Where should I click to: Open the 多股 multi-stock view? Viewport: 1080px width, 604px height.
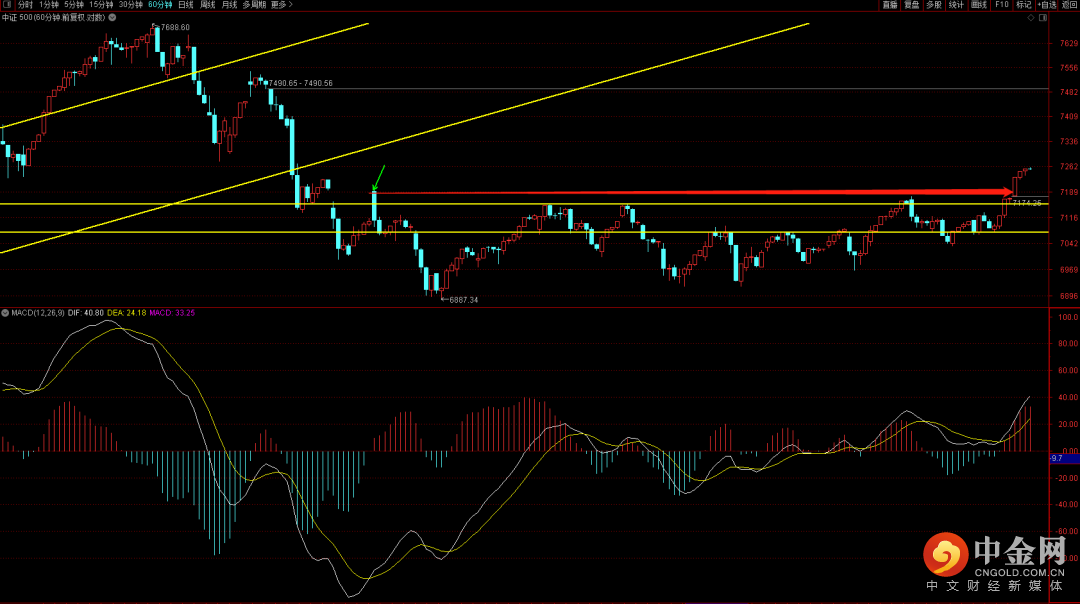[933, 5]
